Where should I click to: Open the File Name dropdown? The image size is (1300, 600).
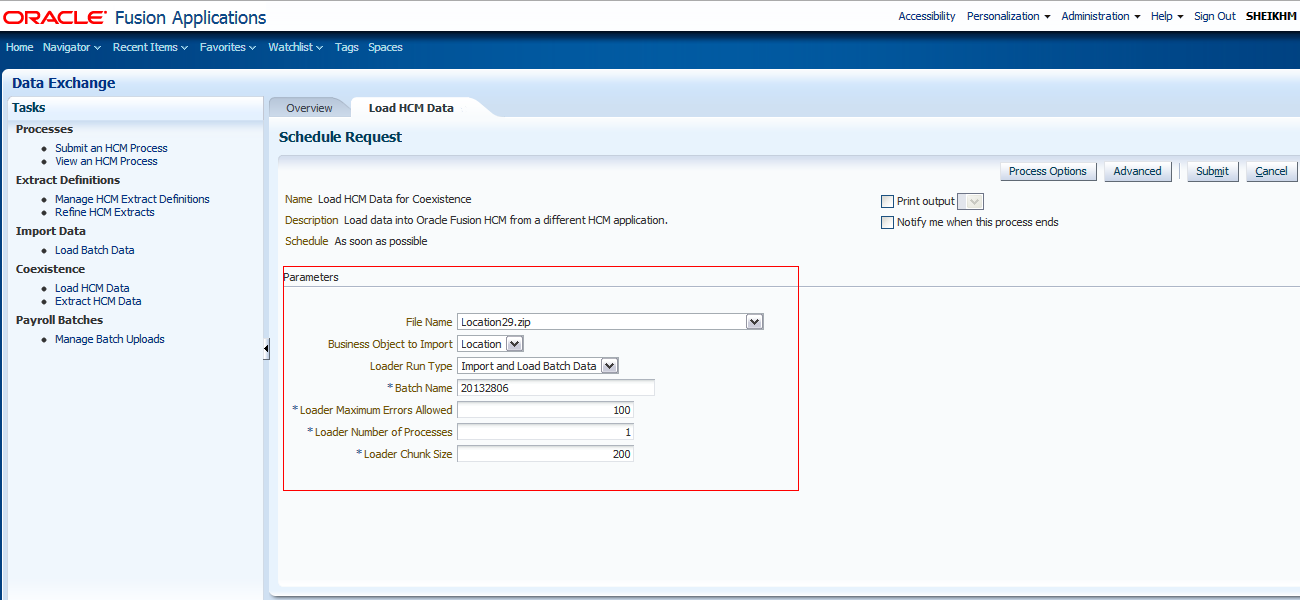(x=756, y=321)
